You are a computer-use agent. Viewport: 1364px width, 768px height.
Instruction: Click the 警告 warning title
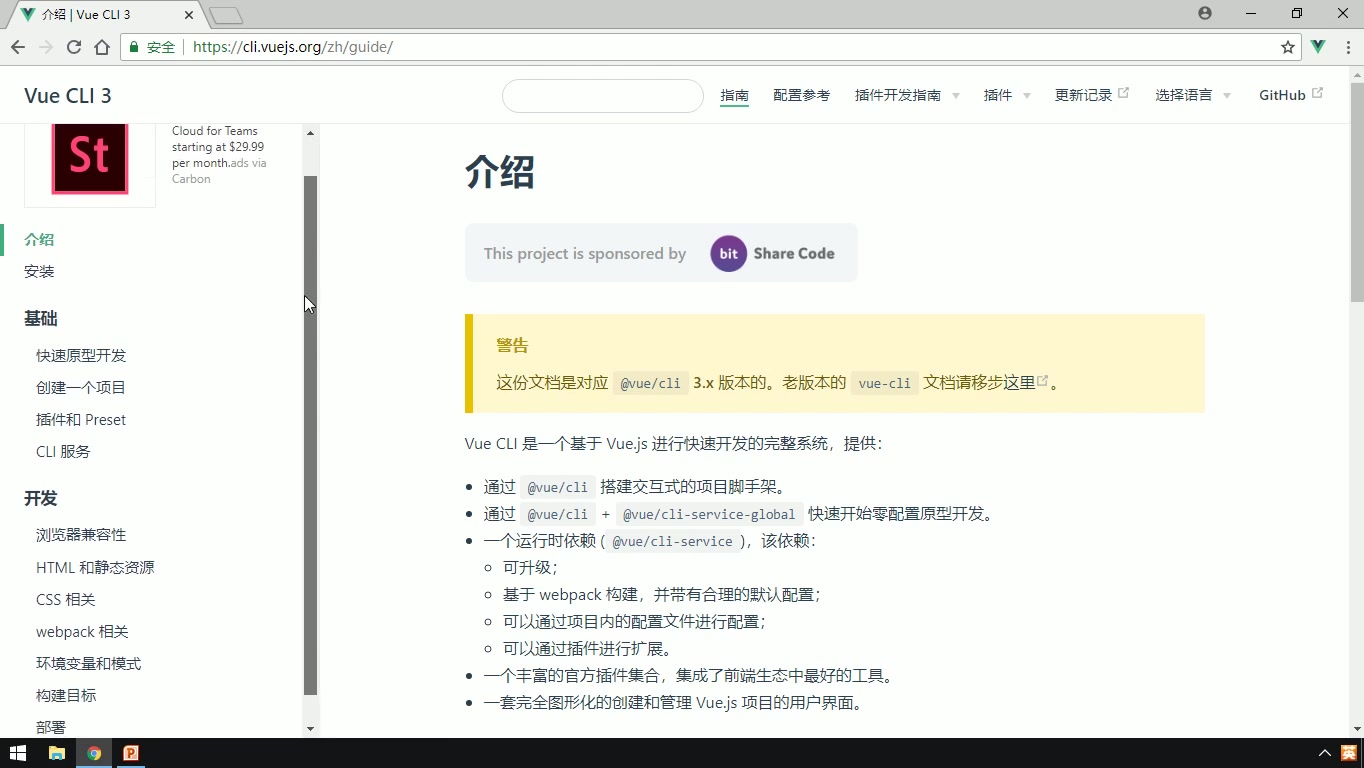tap(512, 346)
